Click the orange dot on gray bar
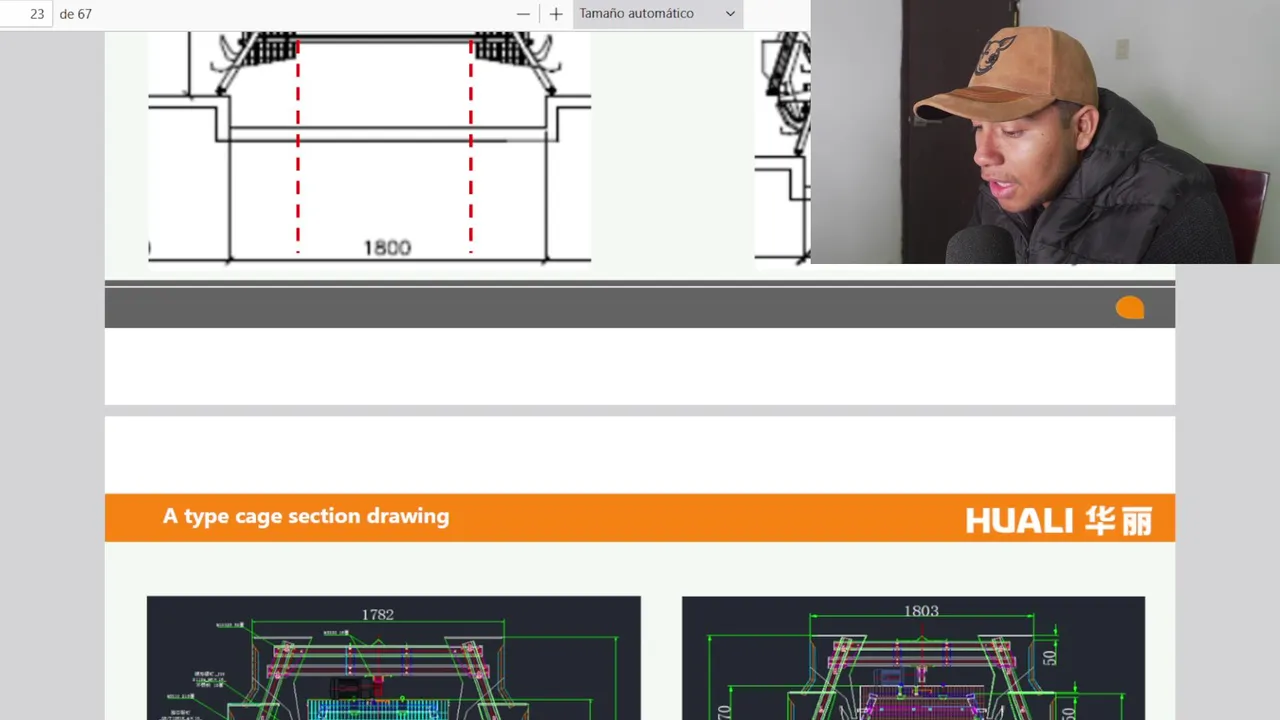Viewport: 1280px width, 720px height. pos(1129,308)
